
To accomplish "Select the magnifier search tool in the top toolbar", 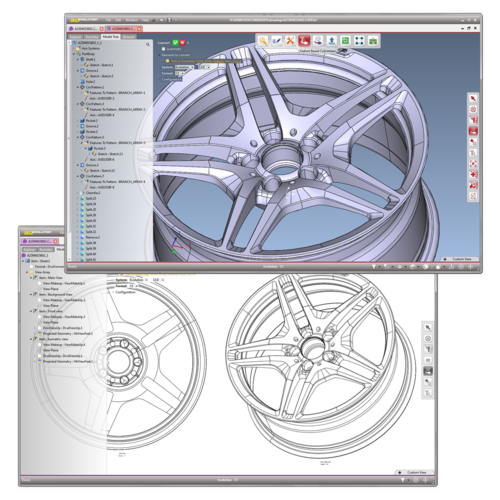I will pos(263,41).
